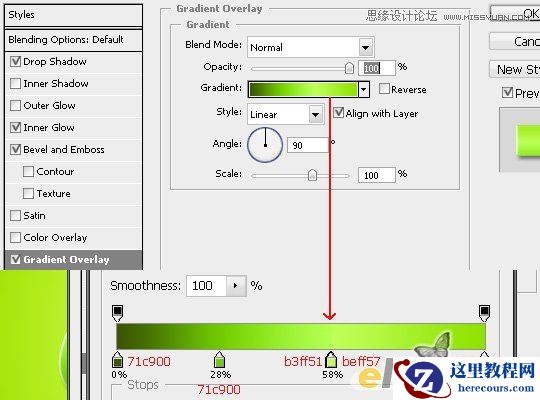Toggle the Preview checkbox
Viewport: 540px width, 400px height.
[507, 92]
